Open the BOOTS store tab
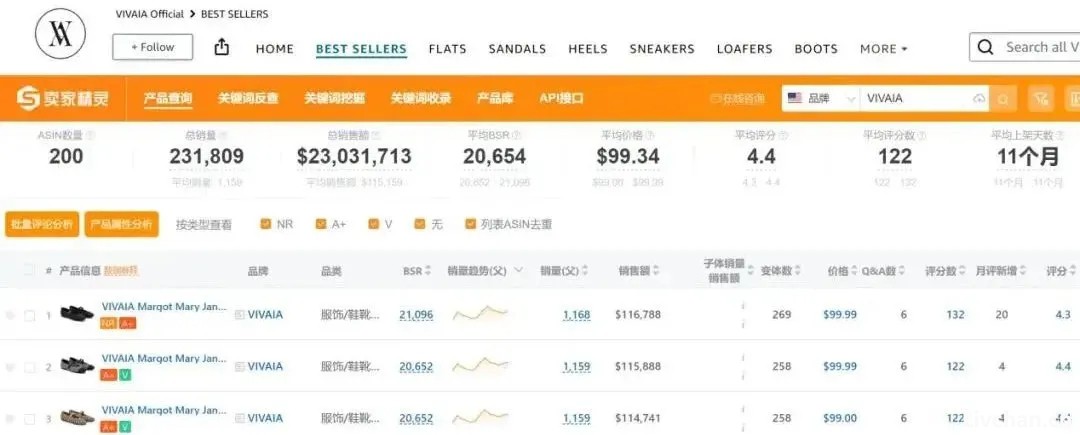Viewport: 1080px width, 435px height. click(x=816, y=49)
